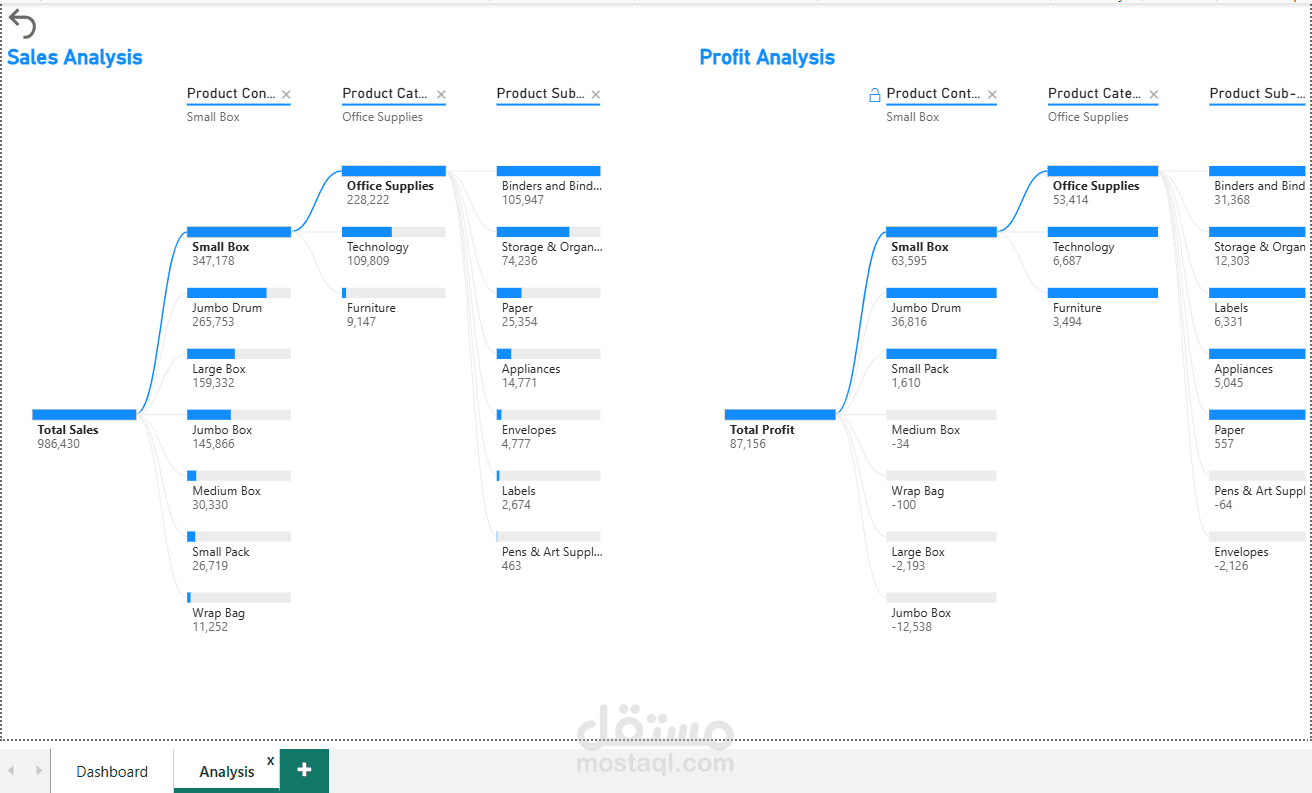Select the Analysis page tab
This screenshot has width=1312, height=793.
(x=226, y=772)
